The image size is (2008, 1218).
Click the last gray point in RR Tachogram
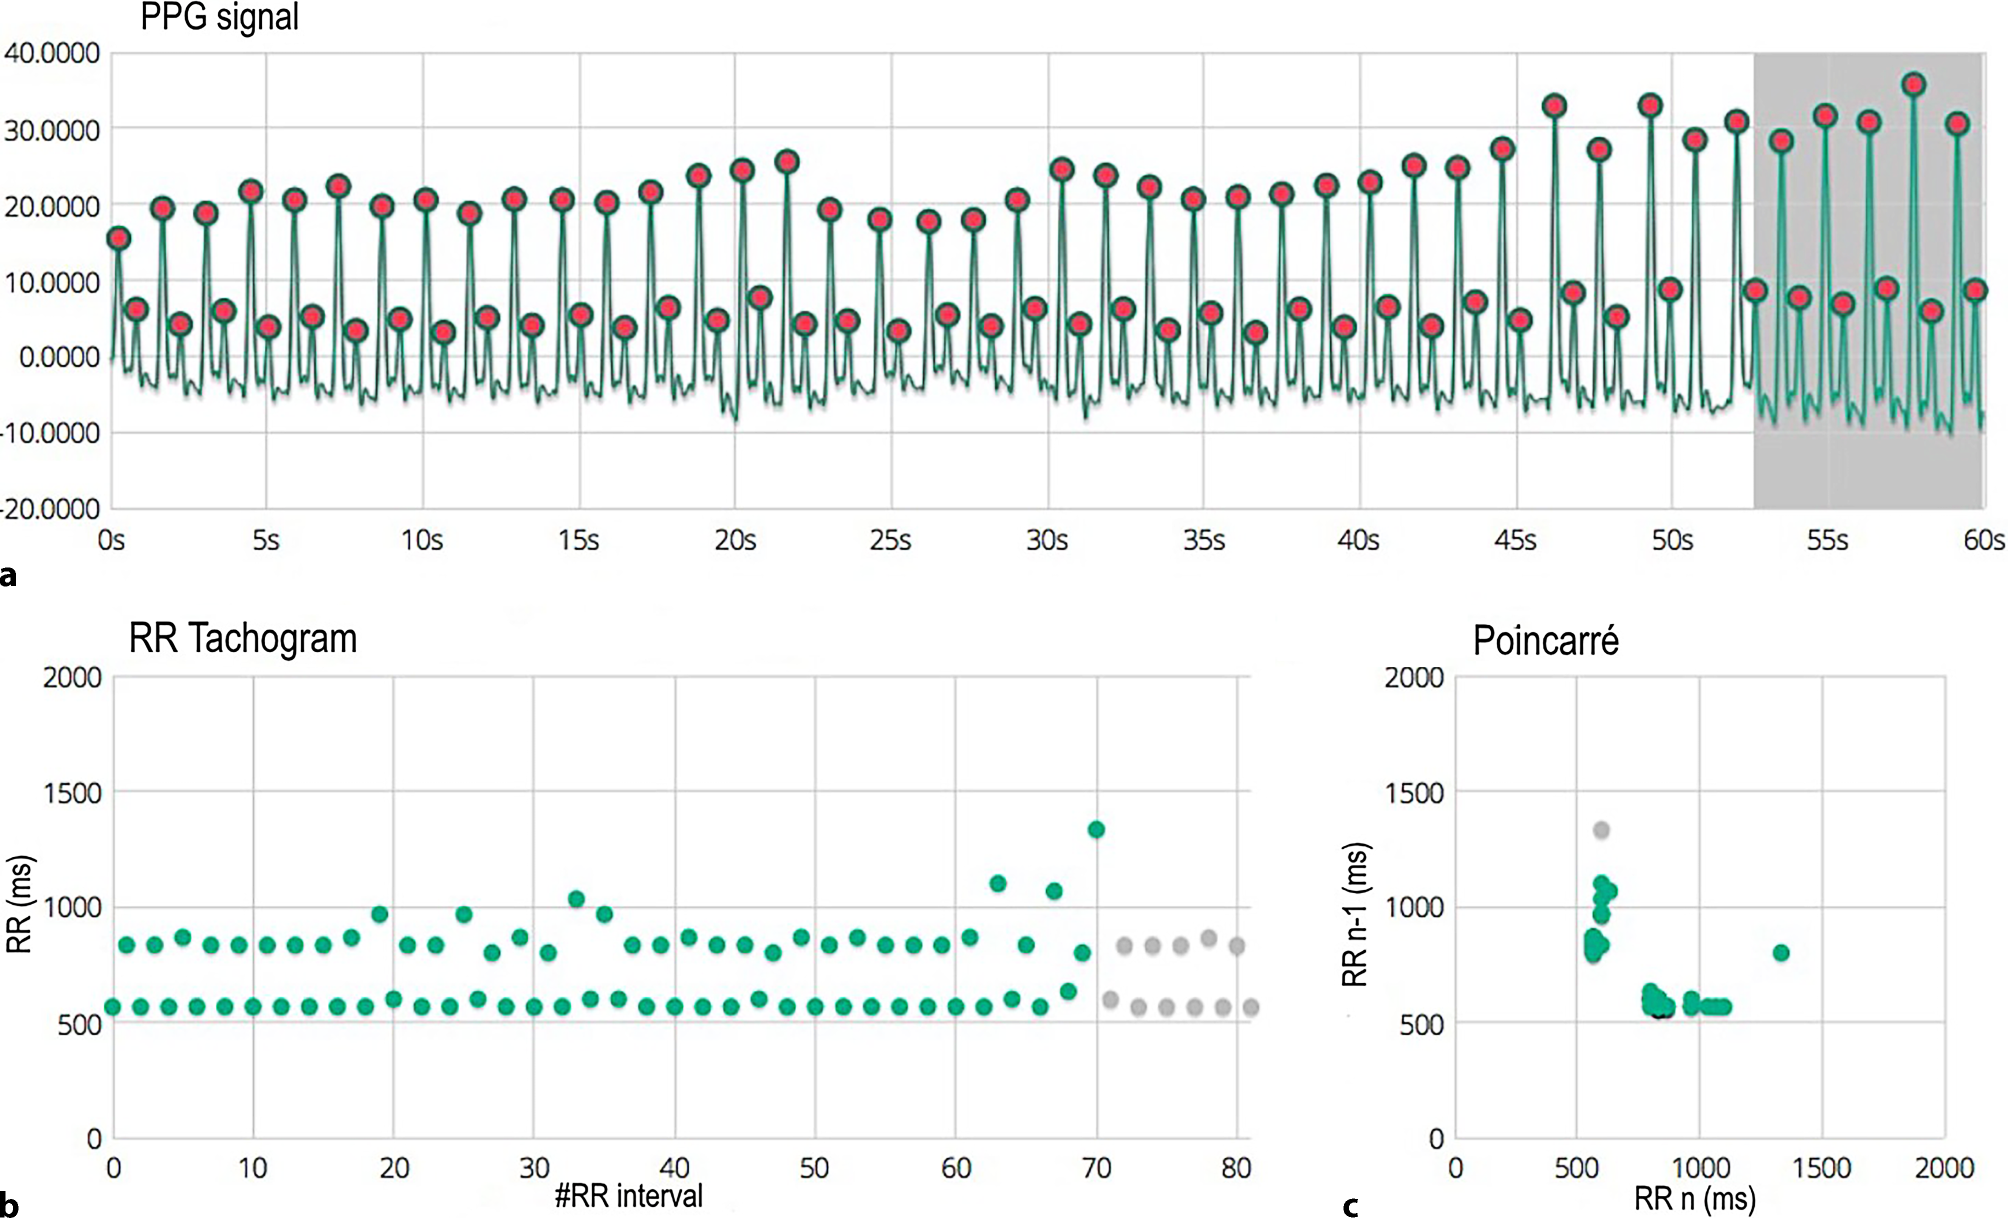pyautogui.click(x=1251, y=1007)
